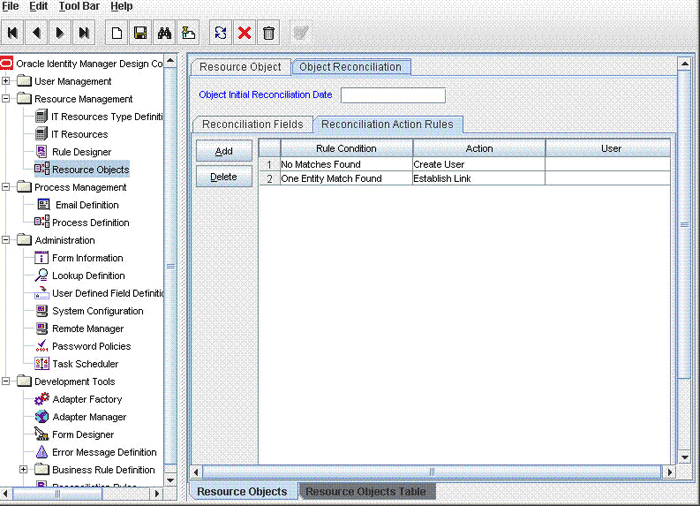Click the Process Definition icon
700x506 pixels.
pos(42,222)
